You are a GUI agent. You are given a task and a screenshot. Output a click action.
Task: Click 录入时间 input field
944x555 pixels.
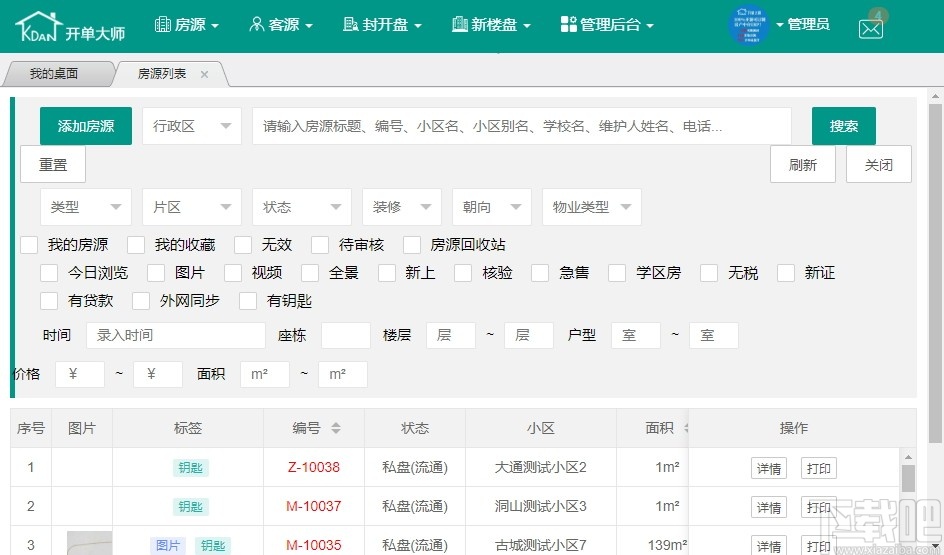click(x=176, y=335)
